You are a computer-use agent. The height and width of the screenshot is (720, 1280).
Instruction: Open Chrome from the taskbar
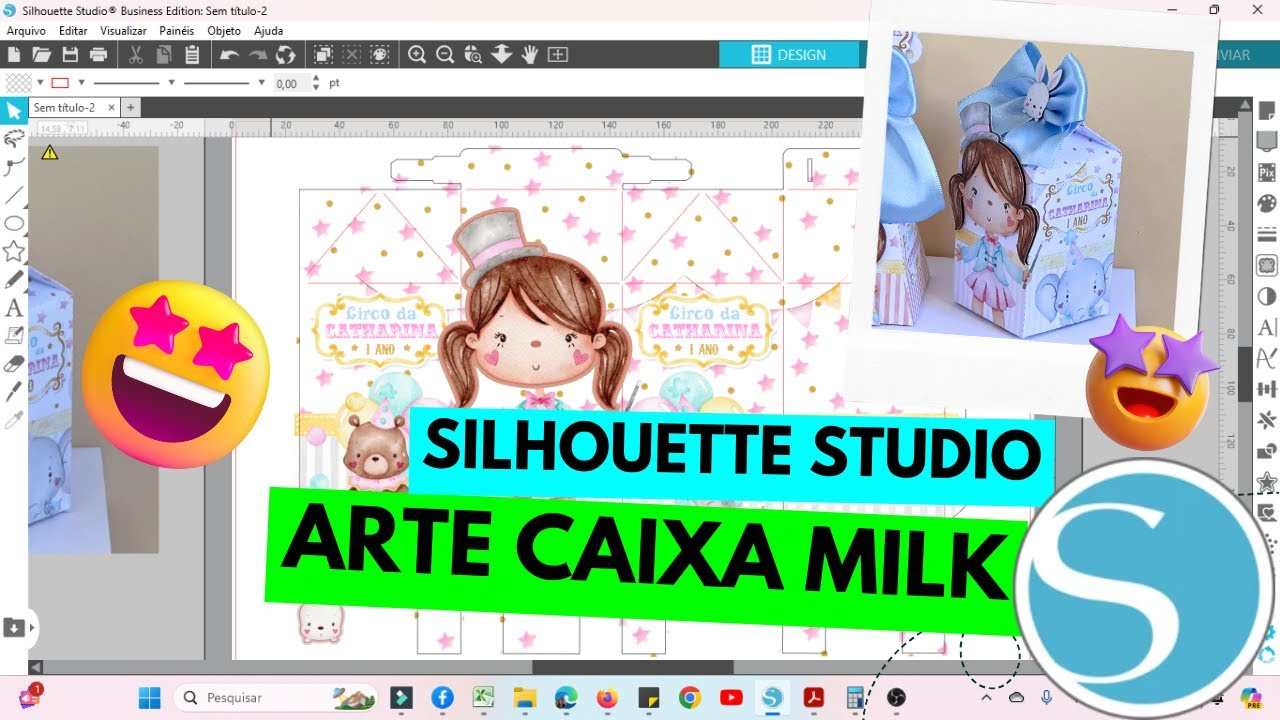click(689, 697)
